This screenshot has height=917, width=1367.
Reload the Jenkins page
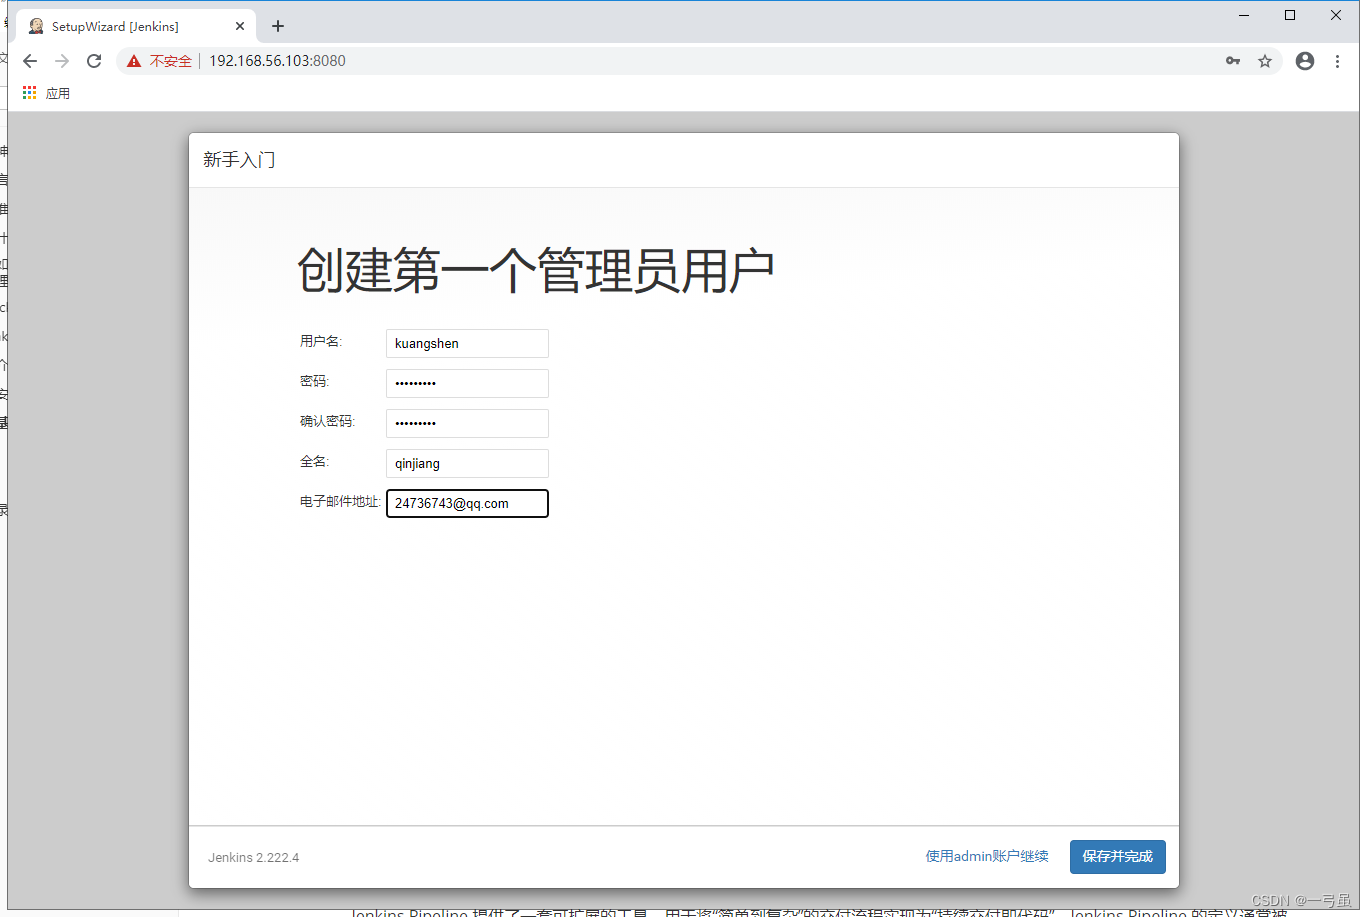[x=94, y=61]
